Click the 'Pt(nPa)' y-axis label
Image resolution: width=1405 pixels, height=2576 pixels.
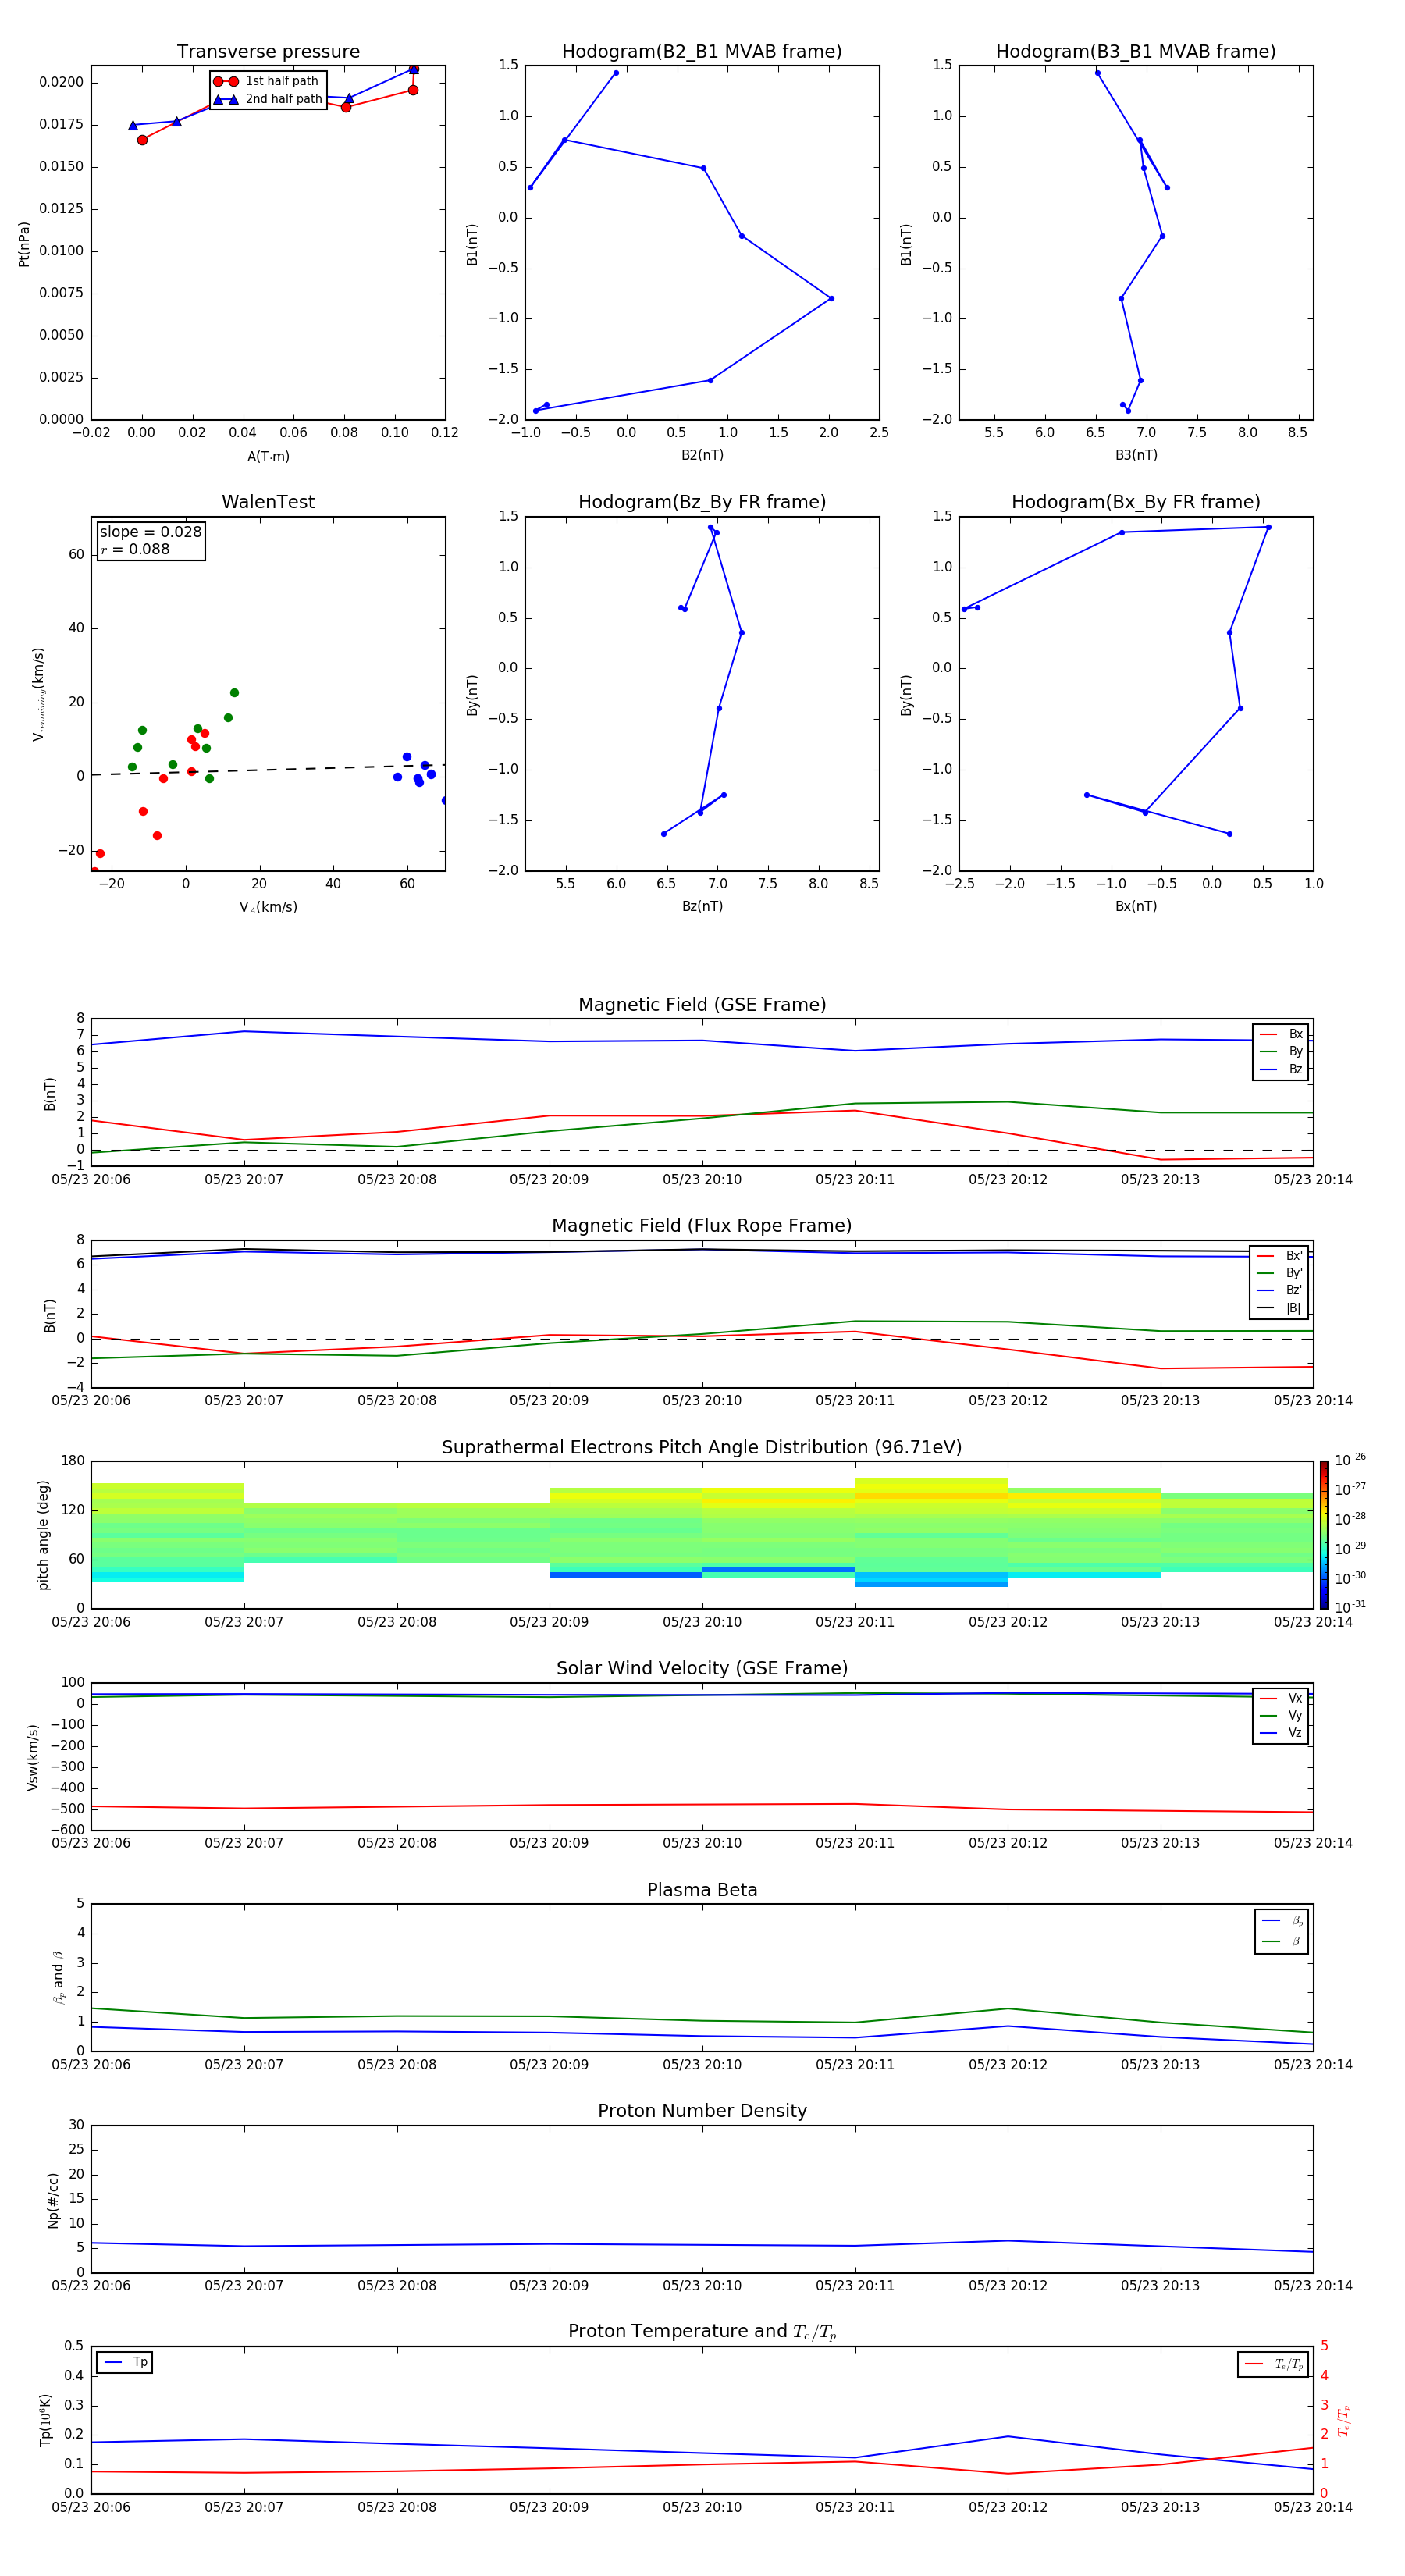24,244
